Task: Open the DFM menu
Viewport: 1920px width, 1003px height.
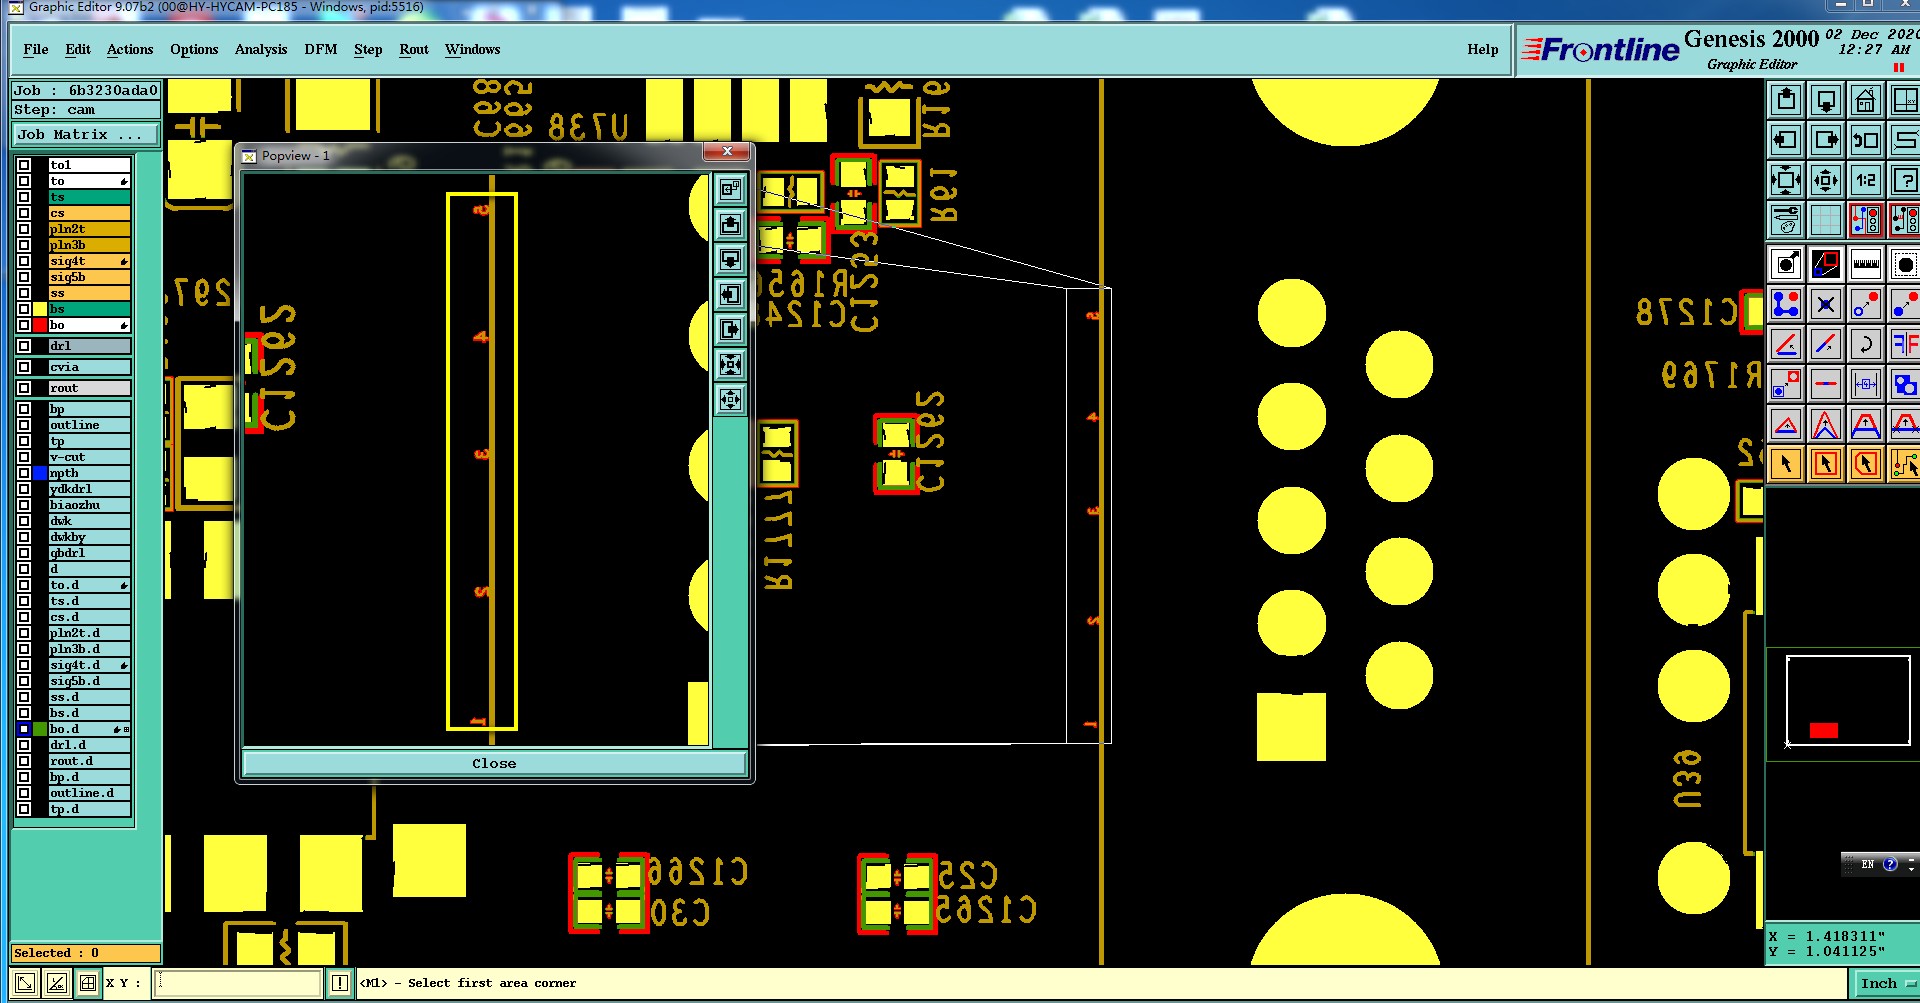Action: 321,49
